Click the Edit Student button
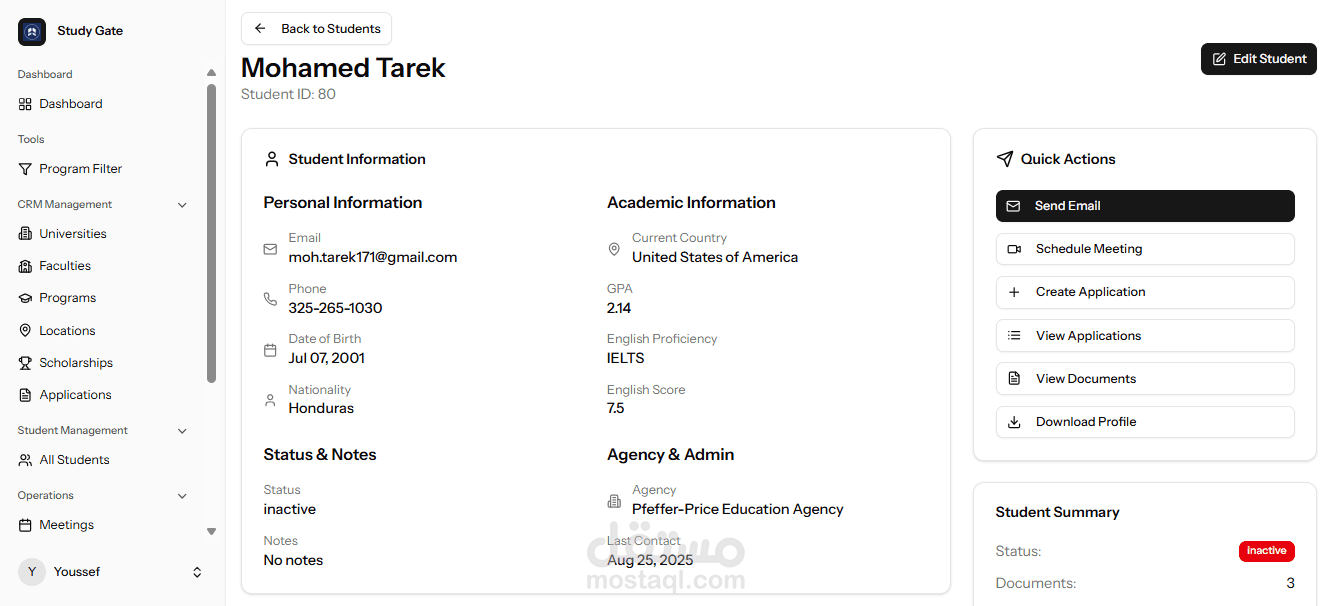 pyautogui.click(x=1259, y=59)
